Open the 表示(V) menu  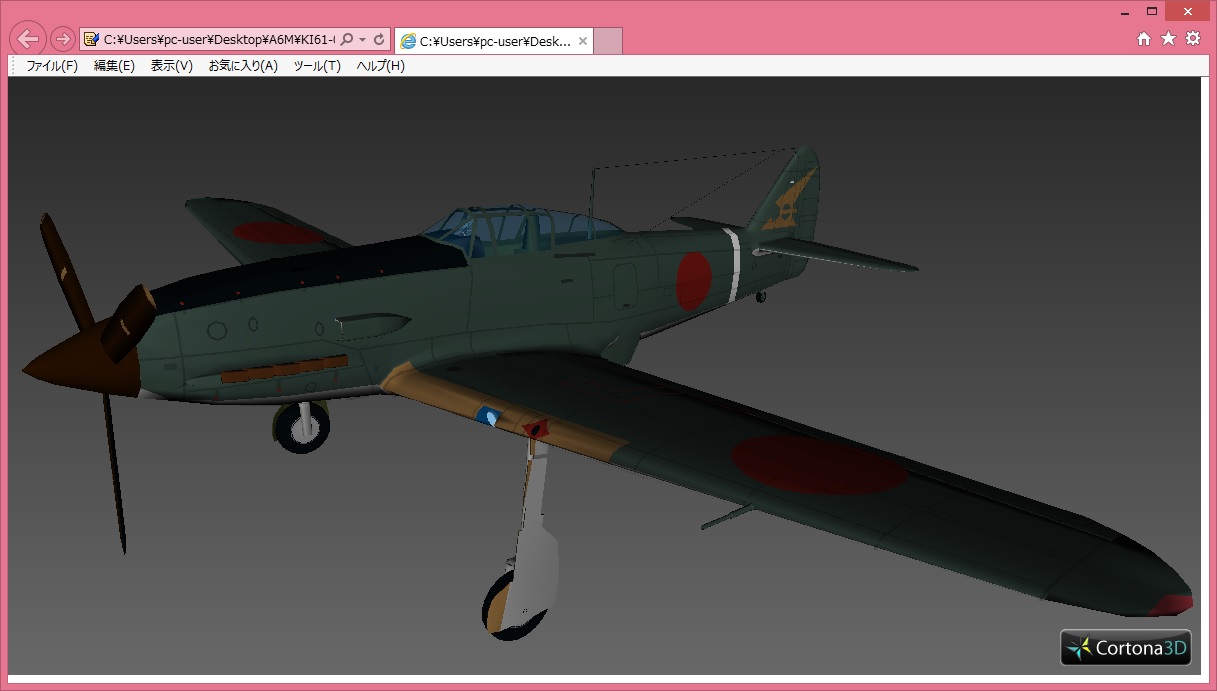tap(172, 66)
